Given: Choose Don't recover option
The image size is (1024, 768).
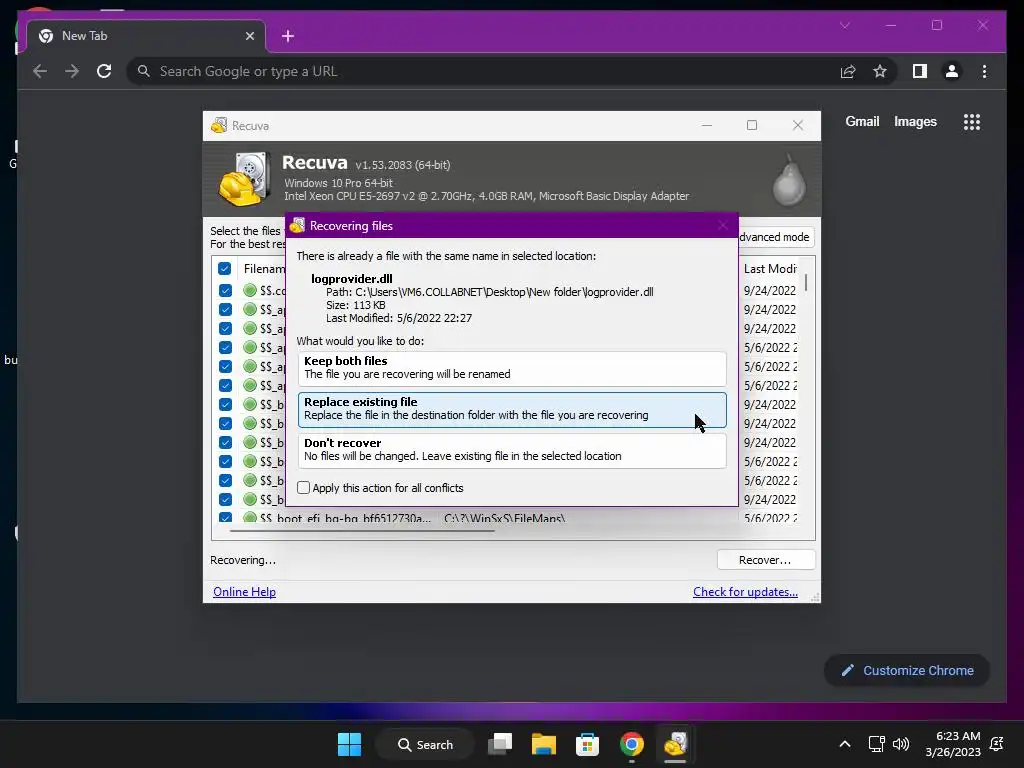Looking at the screenshot, I should [x=511, y=450].
